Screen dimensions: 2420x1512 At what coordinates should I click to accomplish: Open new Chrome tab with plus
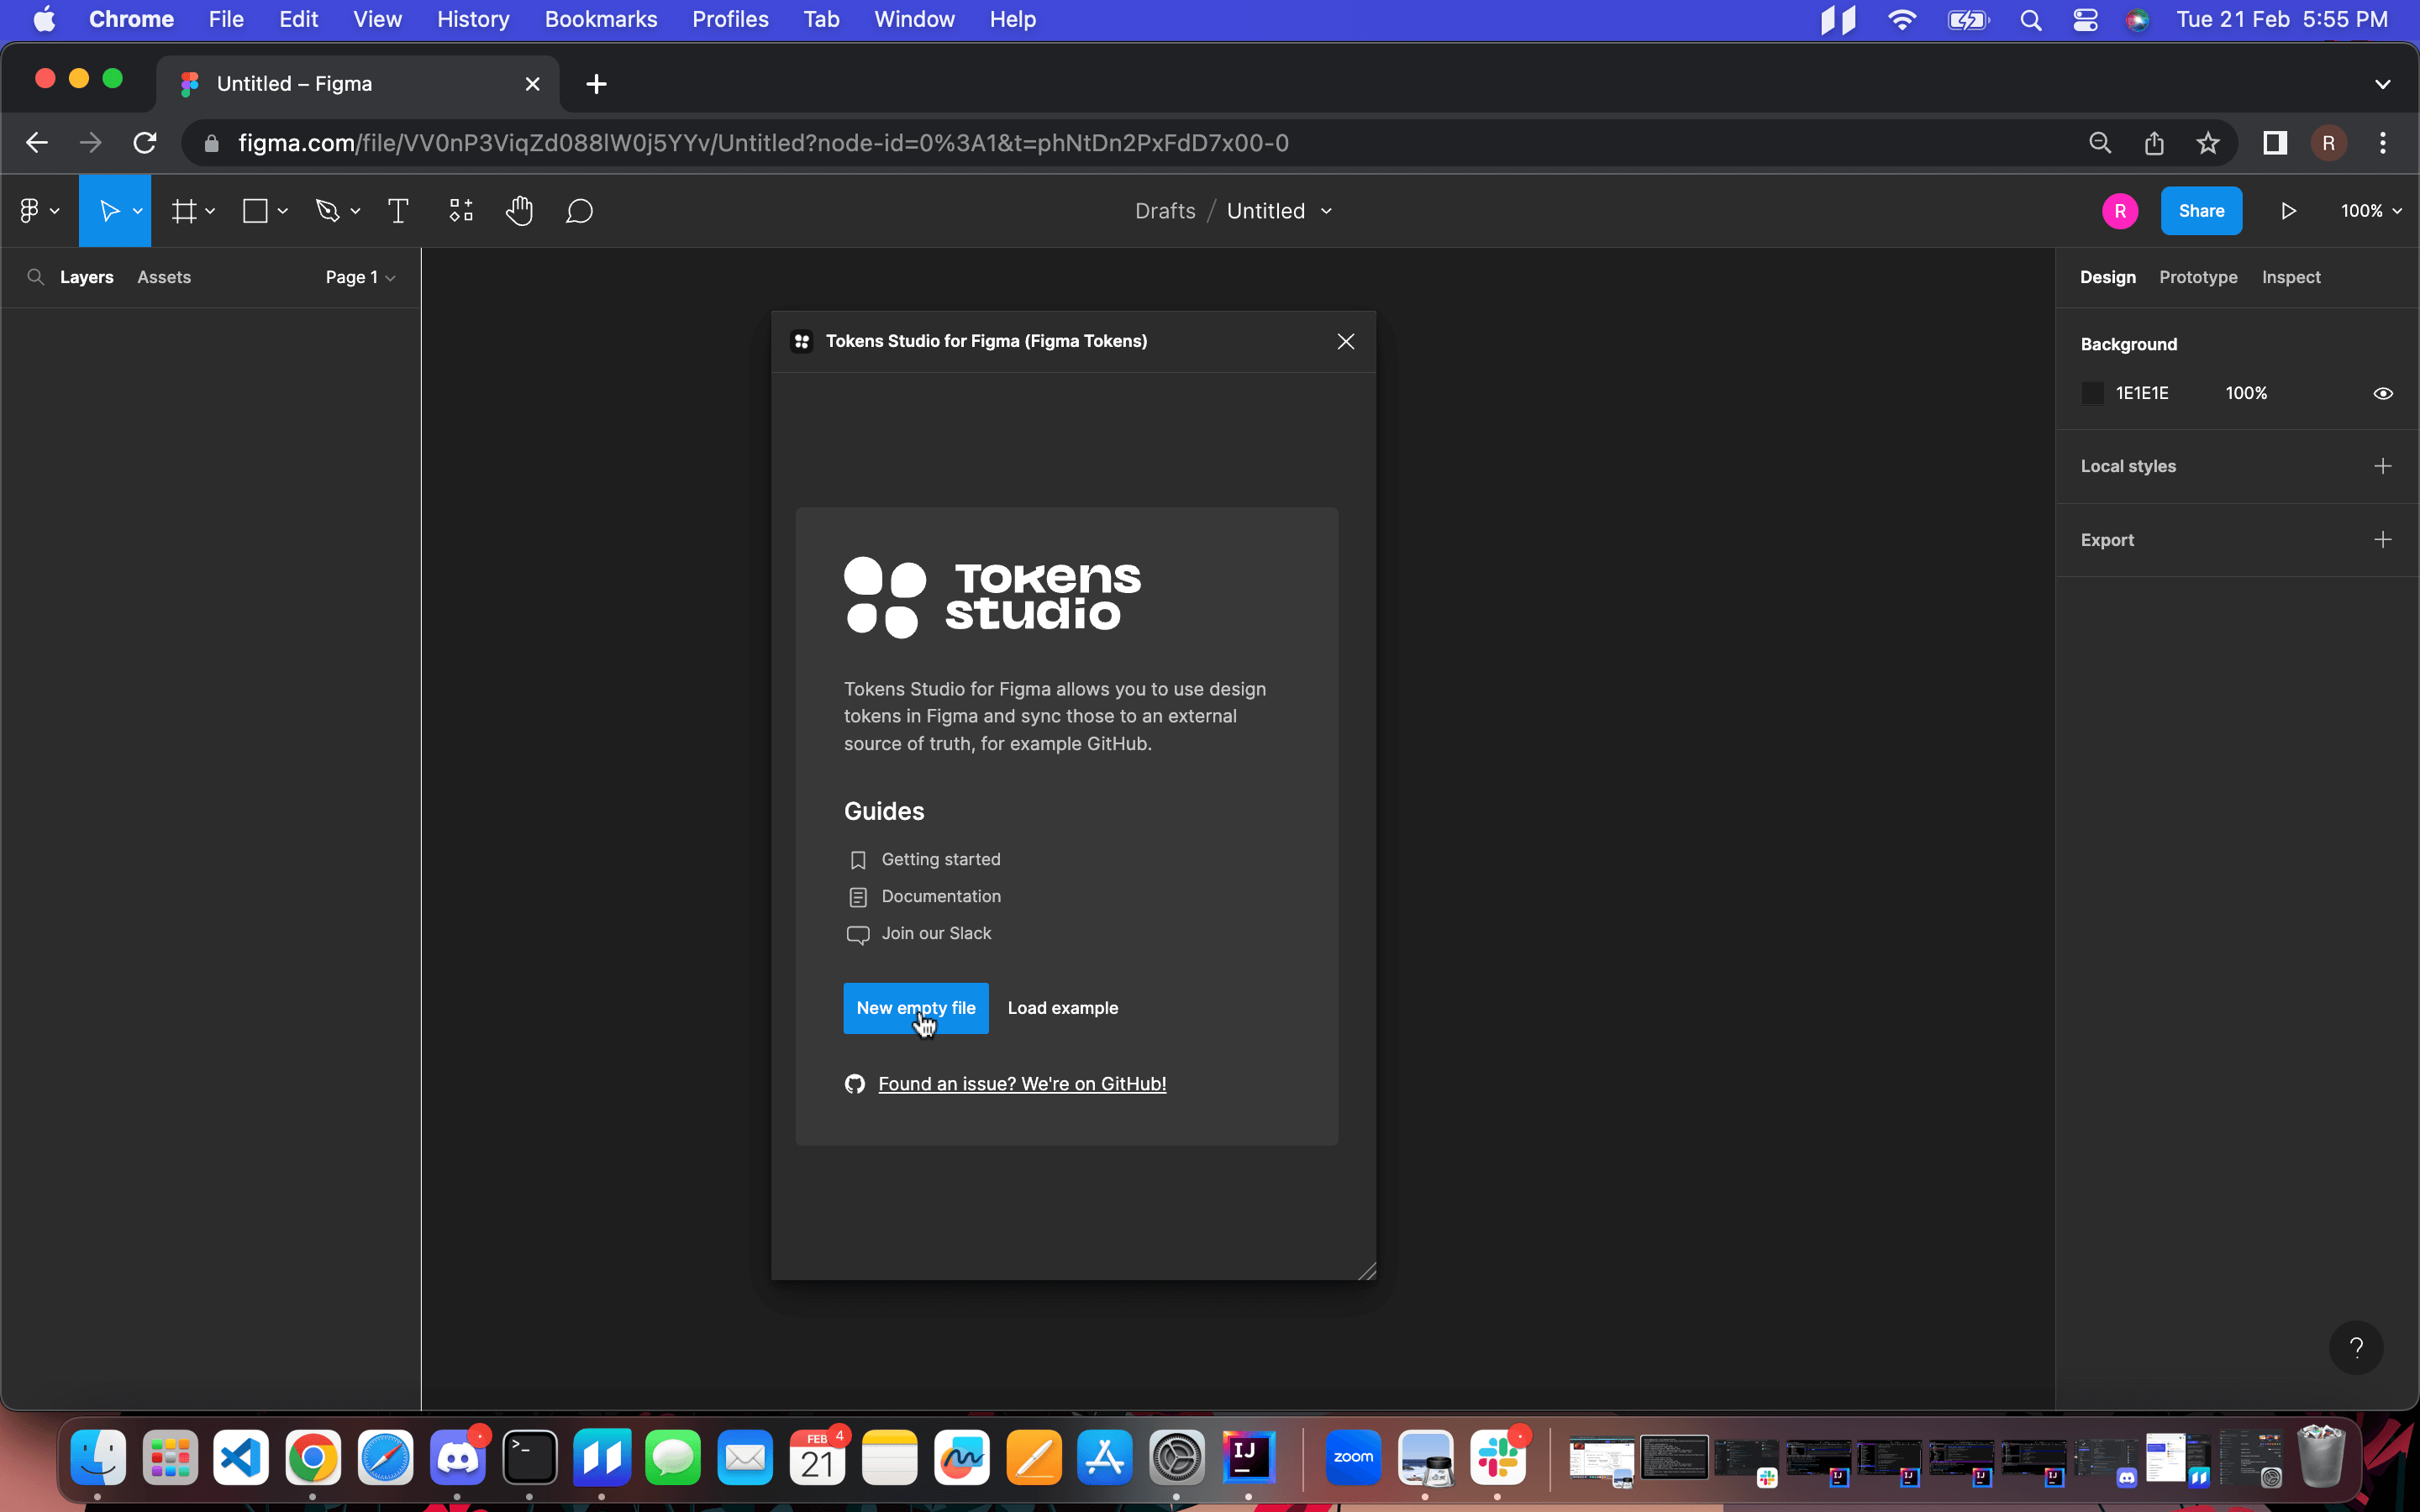(596, 84)
